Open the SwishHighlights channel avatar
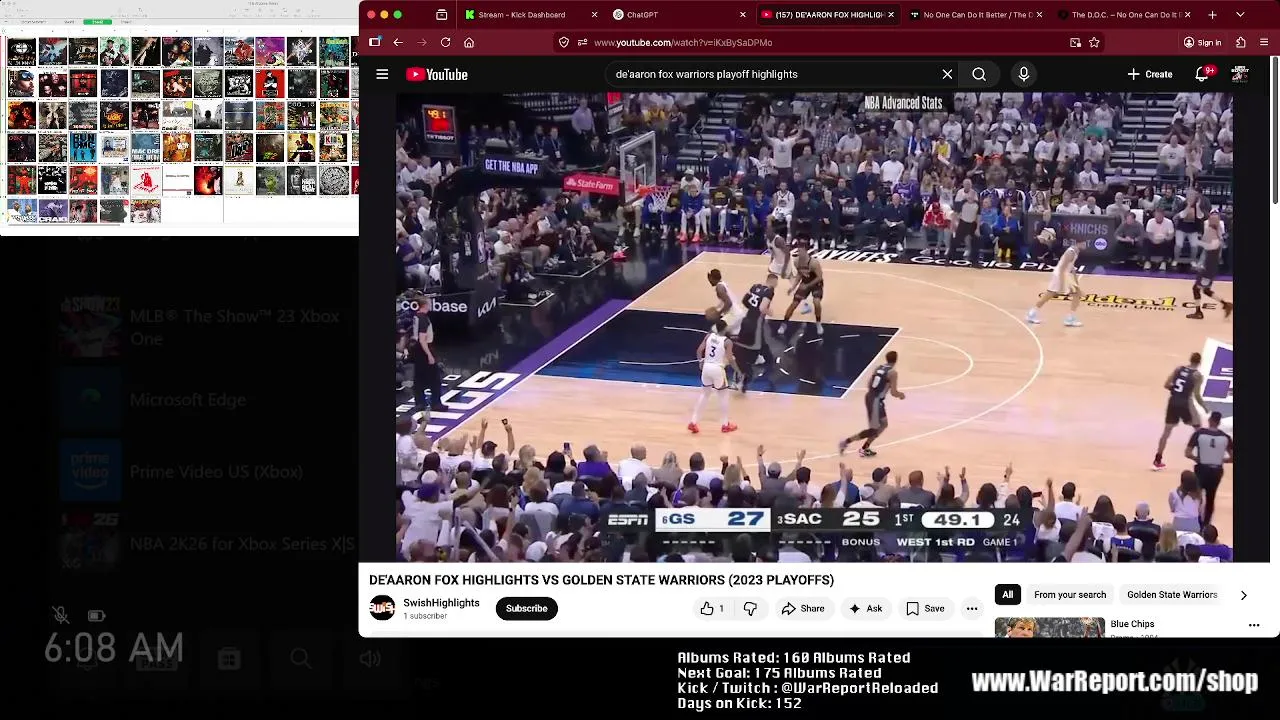Screen dimensions: 1280x720 click(382, 608)
